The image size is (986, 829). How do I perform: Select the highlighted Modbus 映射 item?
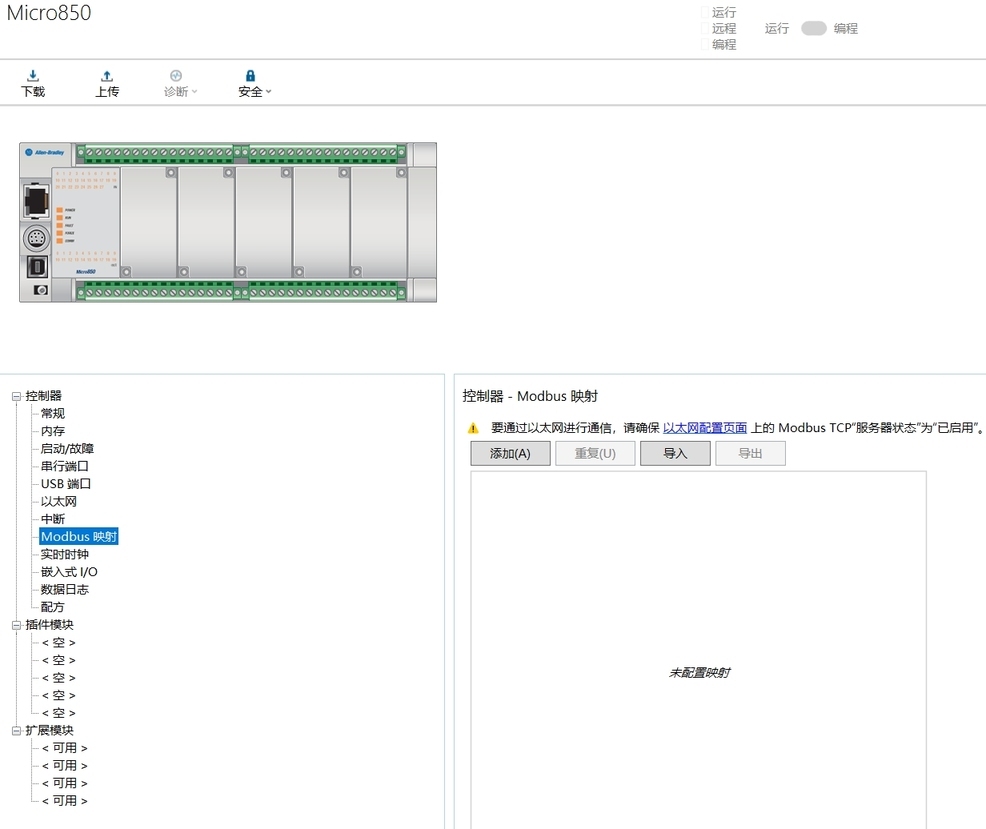pos(79,537)
